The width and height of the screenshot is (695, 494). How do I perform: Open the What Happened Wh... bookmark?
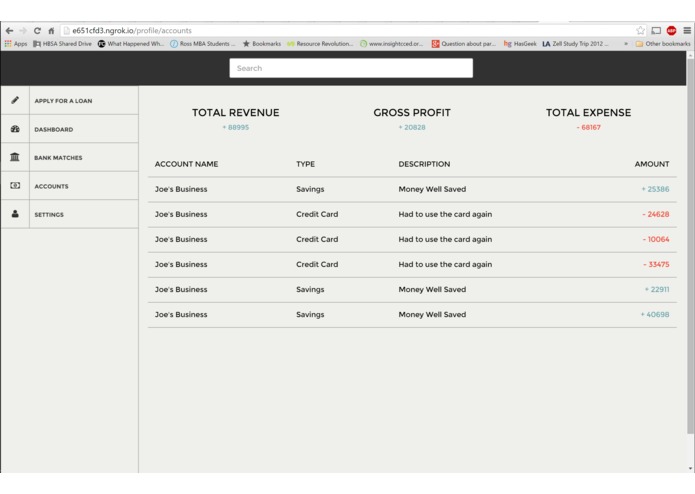coord(131,43)
